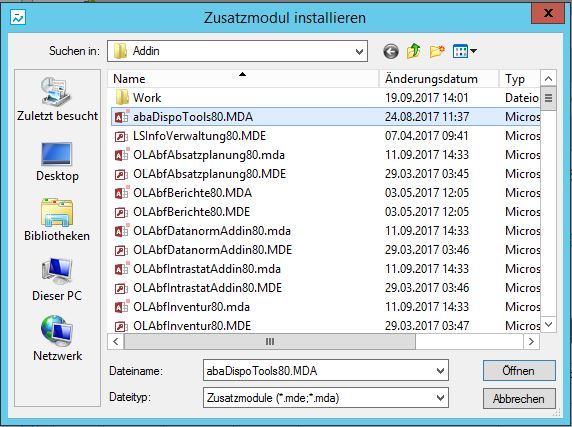Select the Work folder
This screenshot has height=427, width=572.
pyautogui.click(x=147, y=98)
